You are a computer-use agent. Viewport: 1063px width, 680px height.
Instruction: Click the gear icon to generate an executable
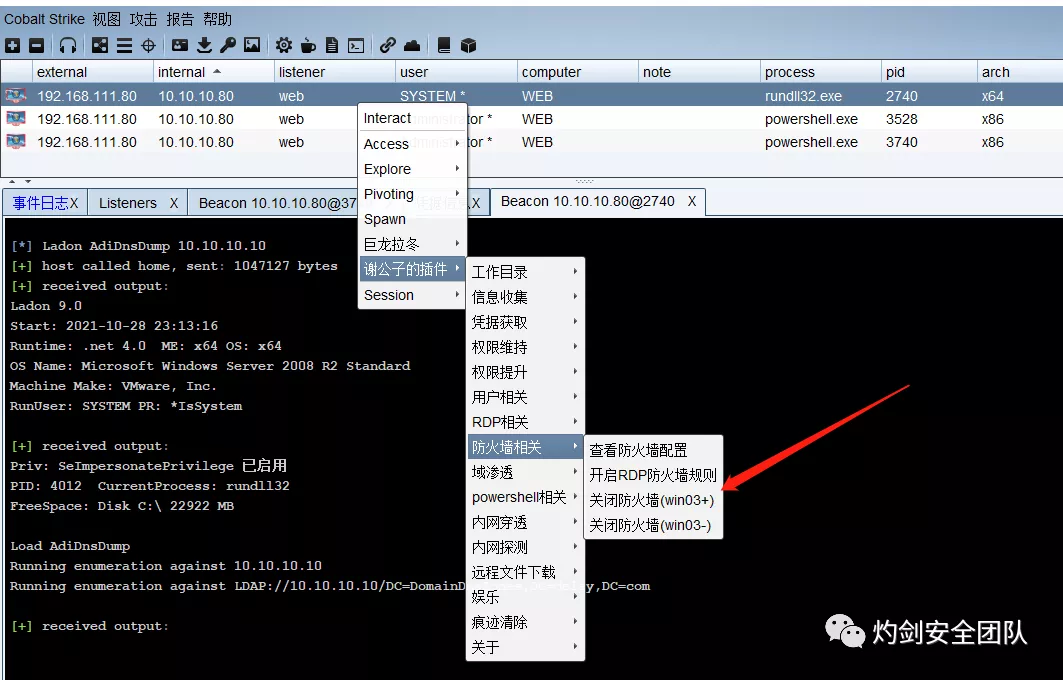click(283, 45)
